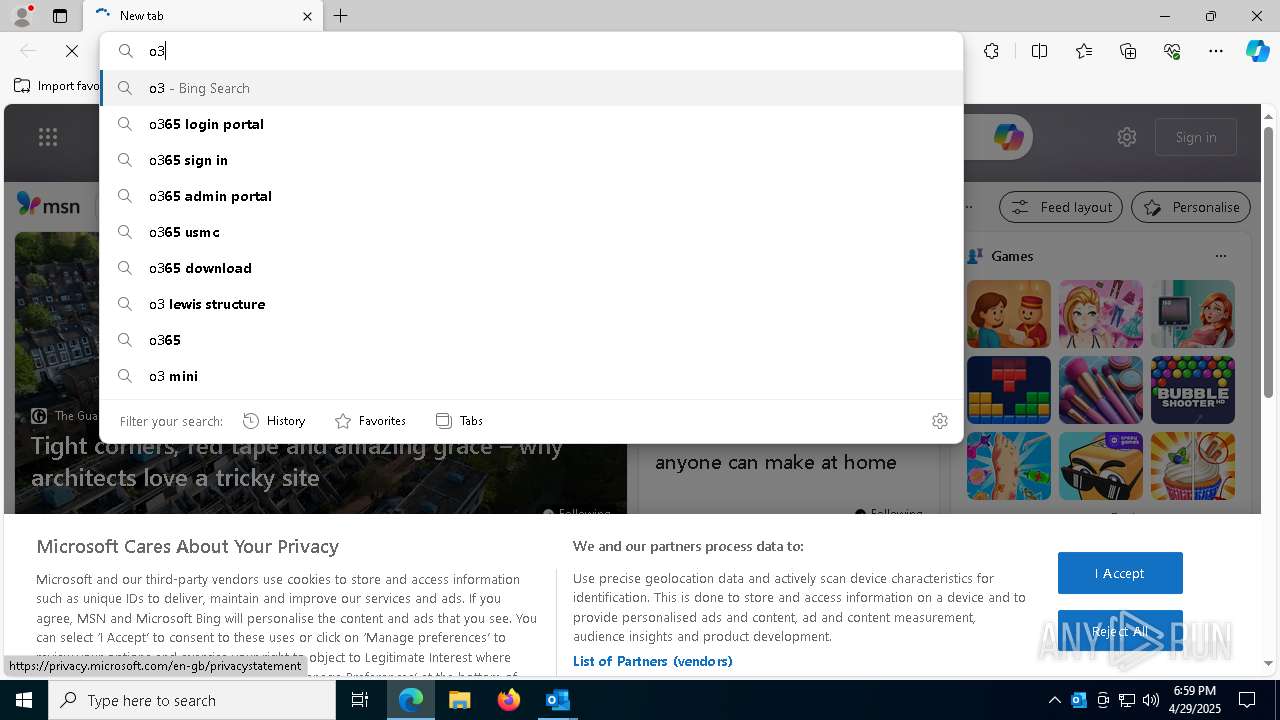Stop page loading with X button

(72, 51)
